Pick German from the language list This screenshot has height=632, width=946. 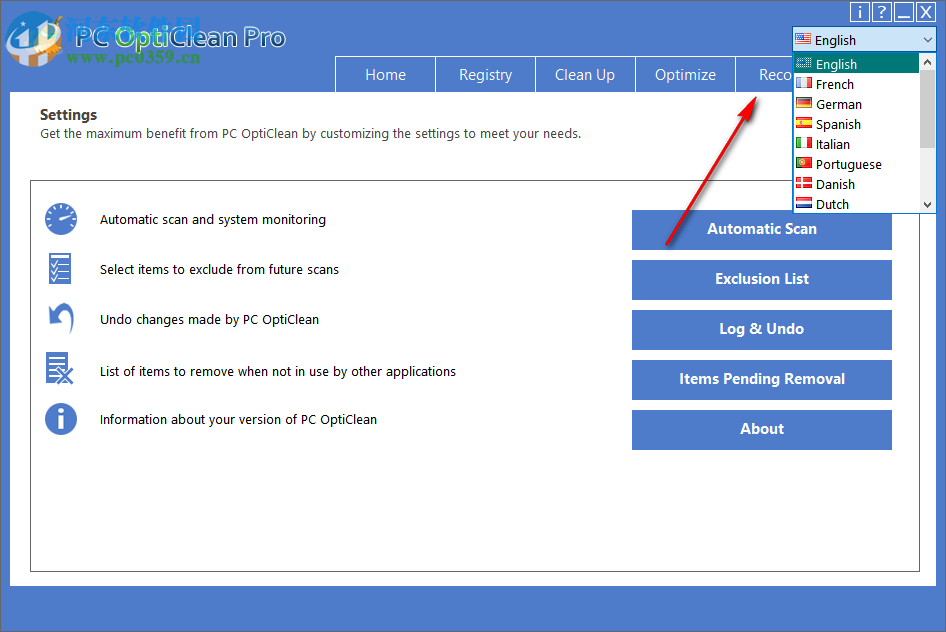[856, 104]
